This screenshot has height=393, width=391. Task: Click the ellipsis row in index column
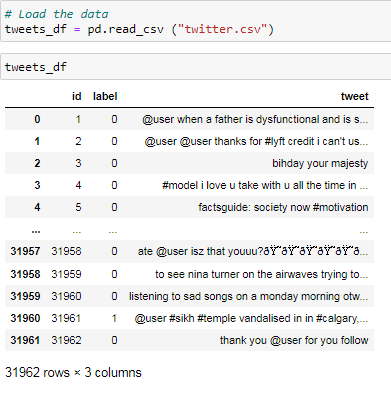tap(36, 230)
